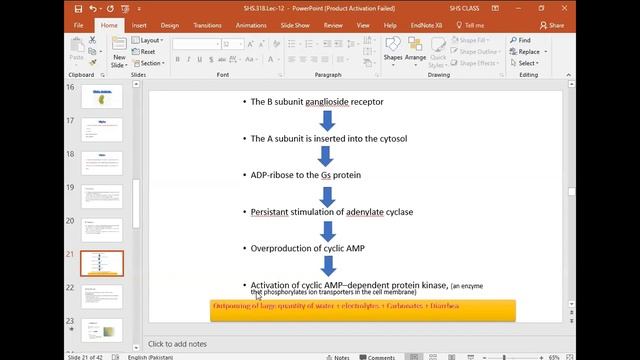Screen dimensions: 640x360
Task: Open the EndNote X8 tab
Action: tap(426, 25)
